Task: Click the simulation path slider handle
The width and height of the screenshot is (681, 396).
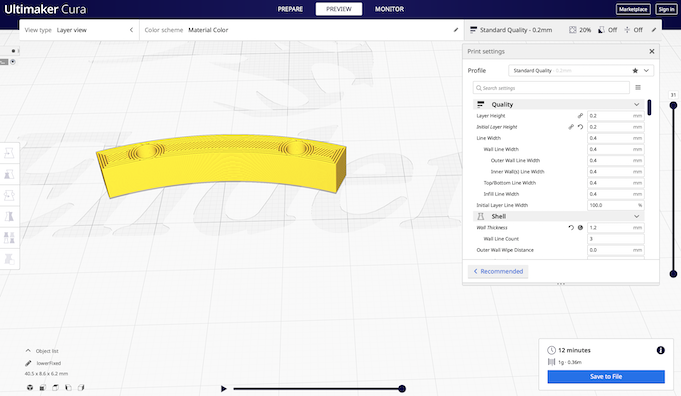Action: (x=402, y=389)
